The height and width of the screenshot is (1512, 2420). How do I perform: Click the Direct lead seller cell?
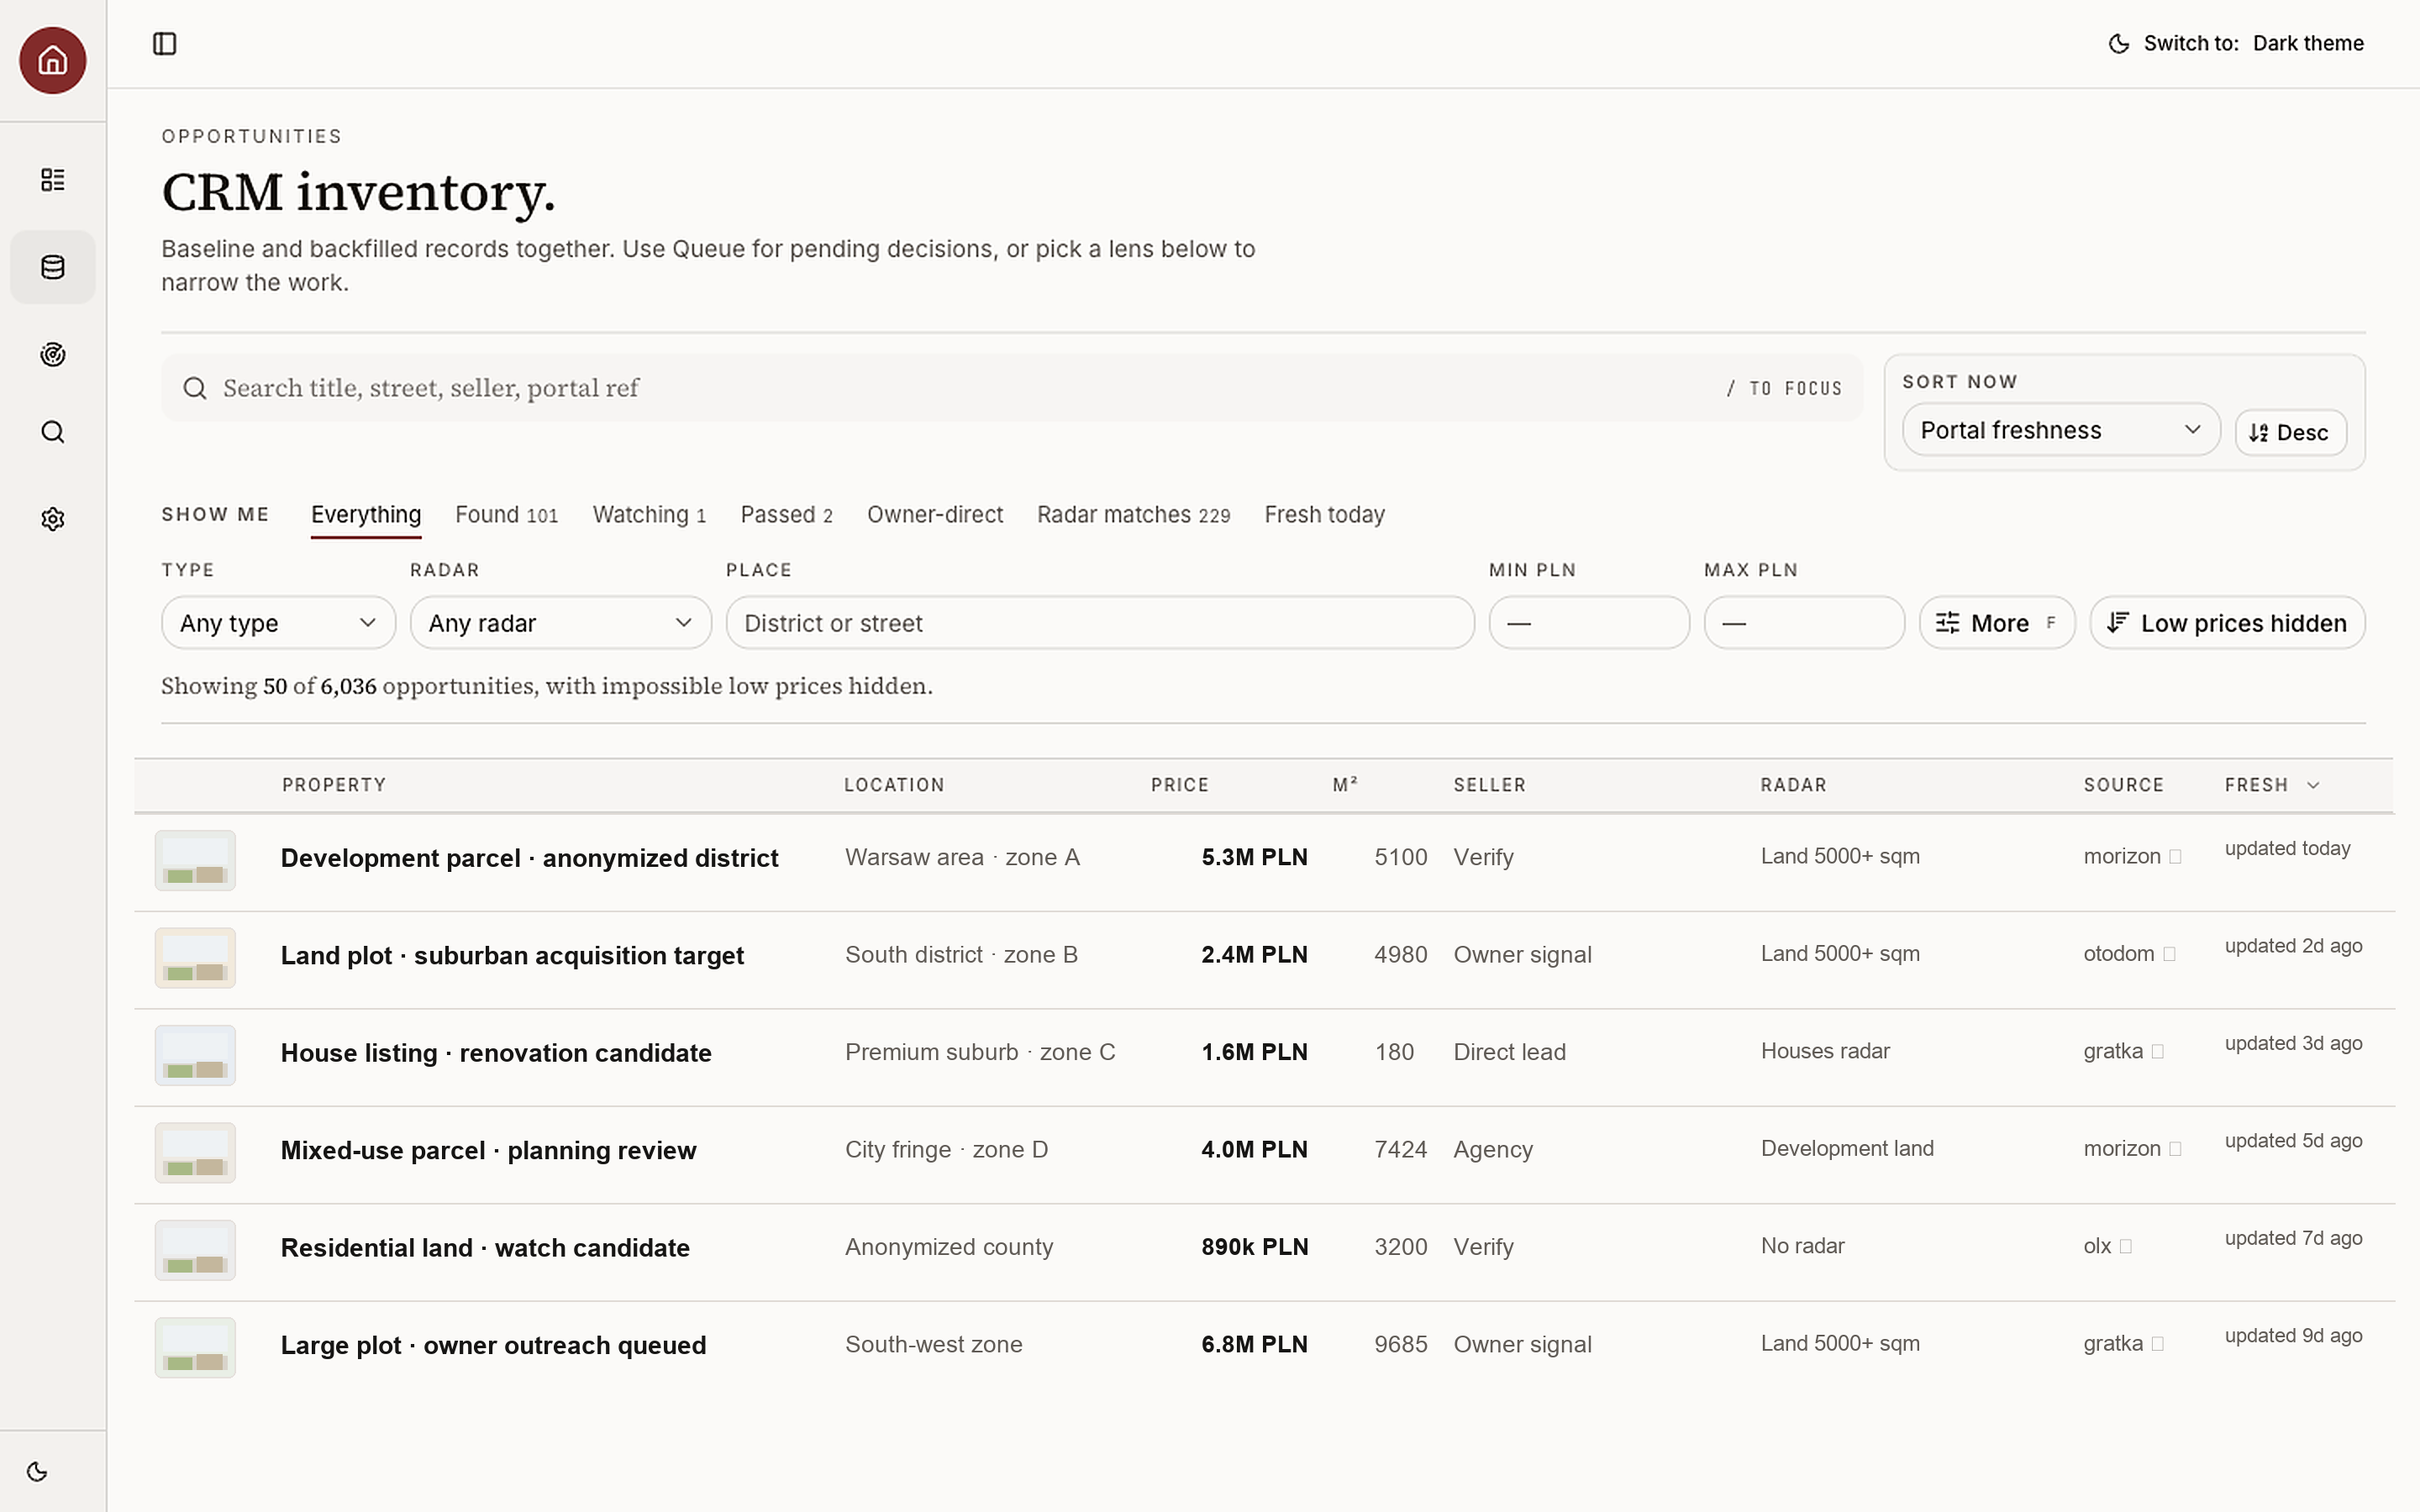click(1509, 1052)
